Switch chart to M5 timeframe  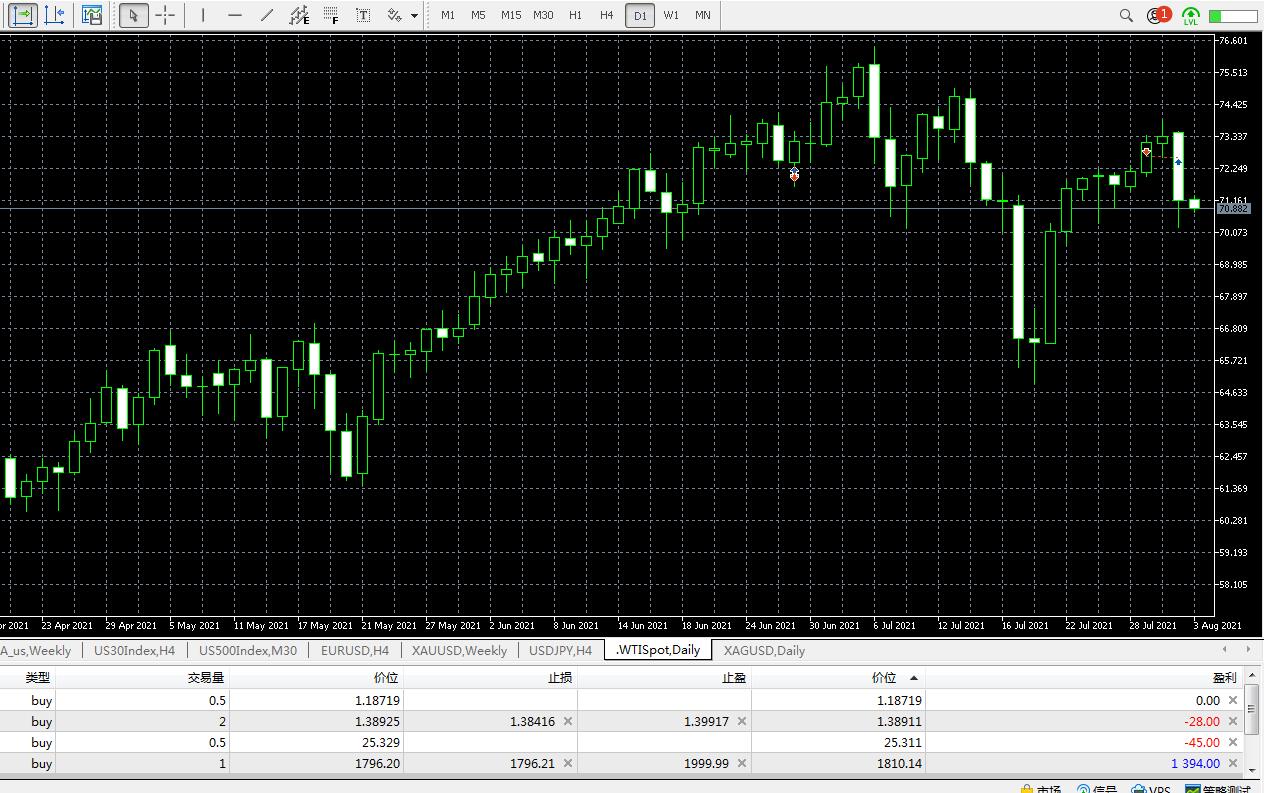[479, 15]
